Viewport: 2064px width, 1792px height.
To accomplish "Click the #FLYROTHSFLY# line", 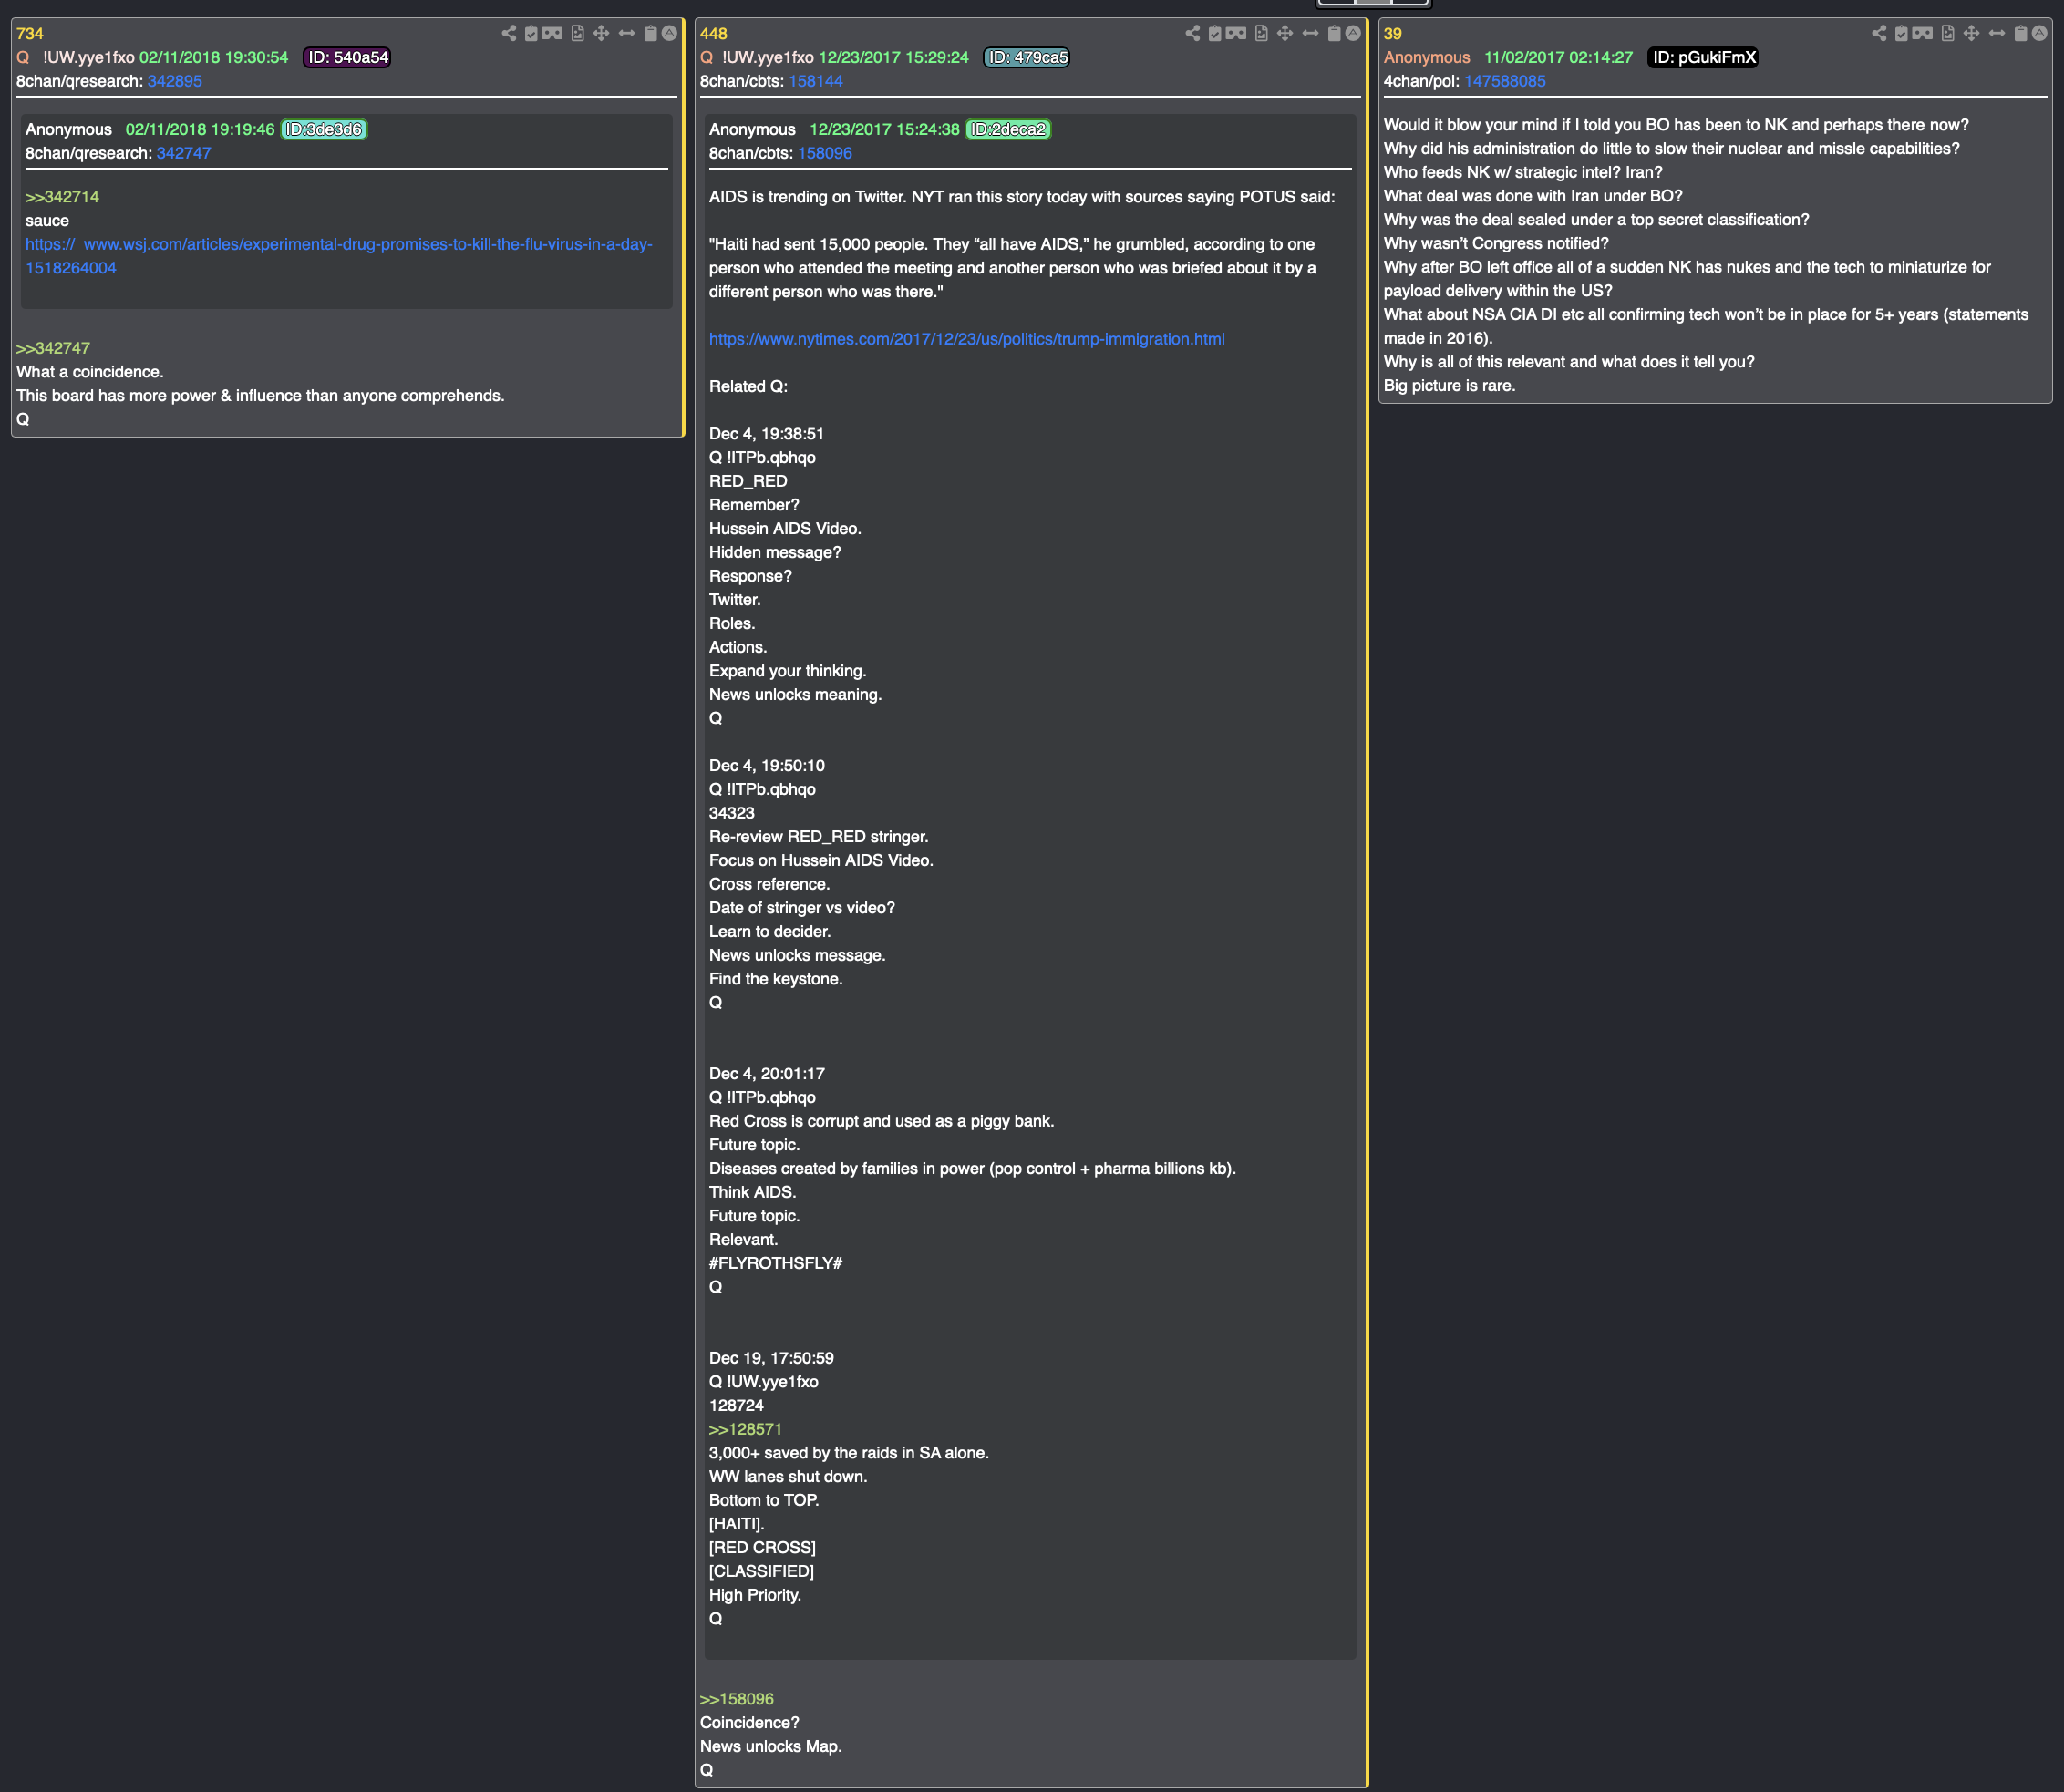I will pos(776,1263).
